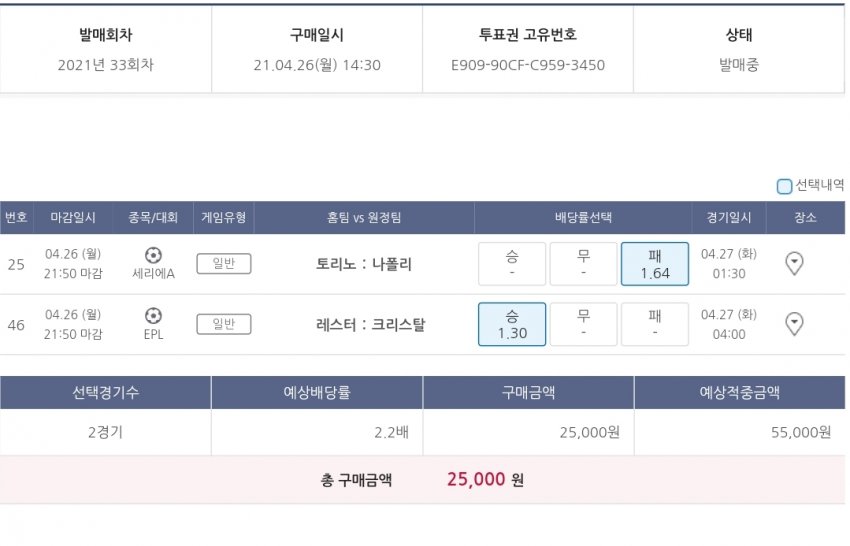850x546 pixels.
Task: Select 승 for 토리노 : 나폴리
Action: 512,264
